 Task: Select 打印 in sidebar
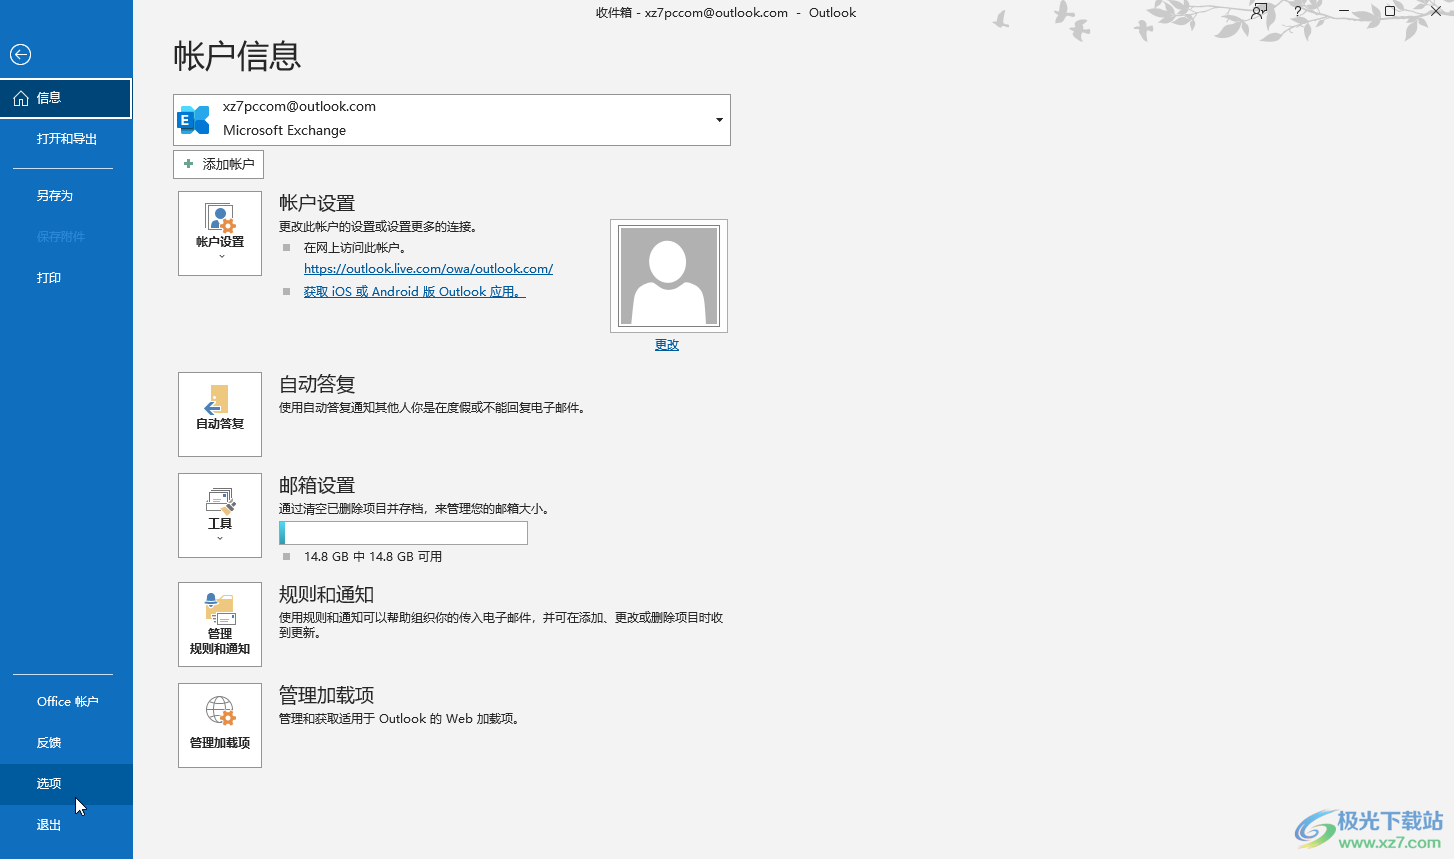(x=66, y=278)
